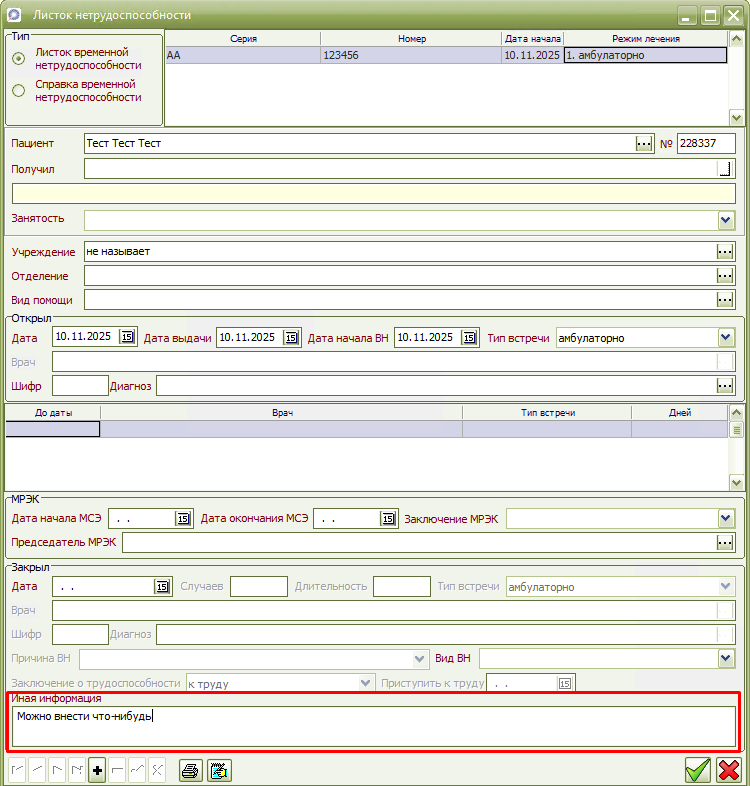Click the clipboard icon next to printer

pyautogui.click(x=219, y=770)
